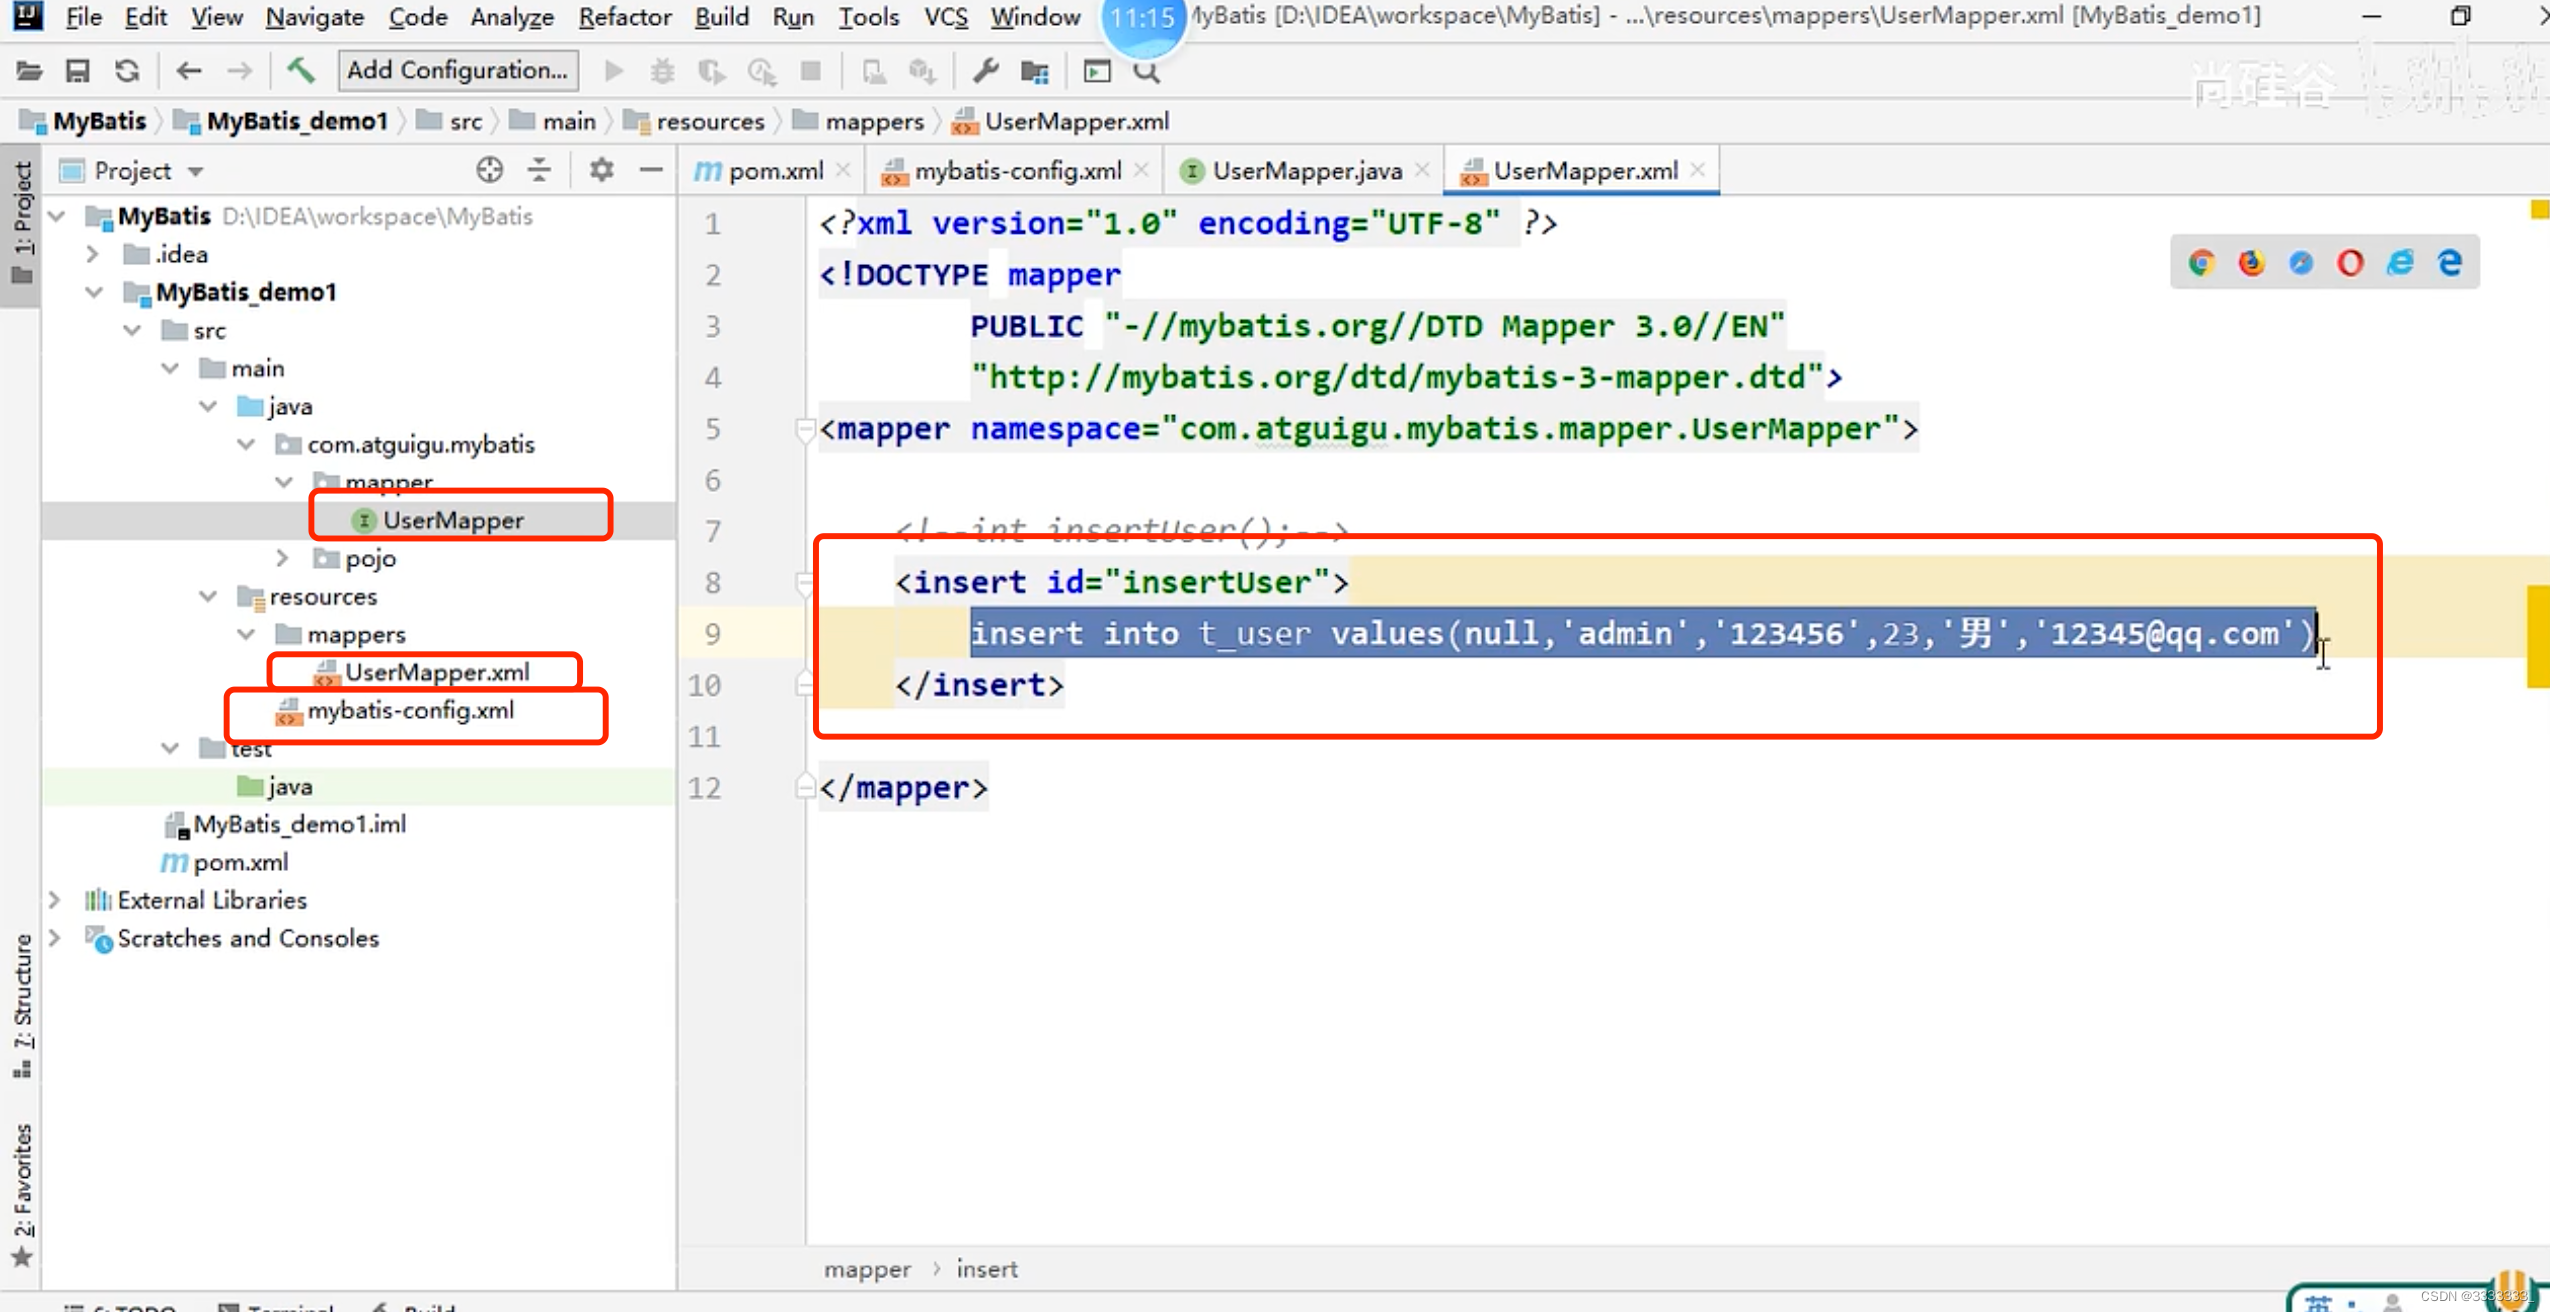Select MyBatis_demo1.iml file

tap(285, 824)
